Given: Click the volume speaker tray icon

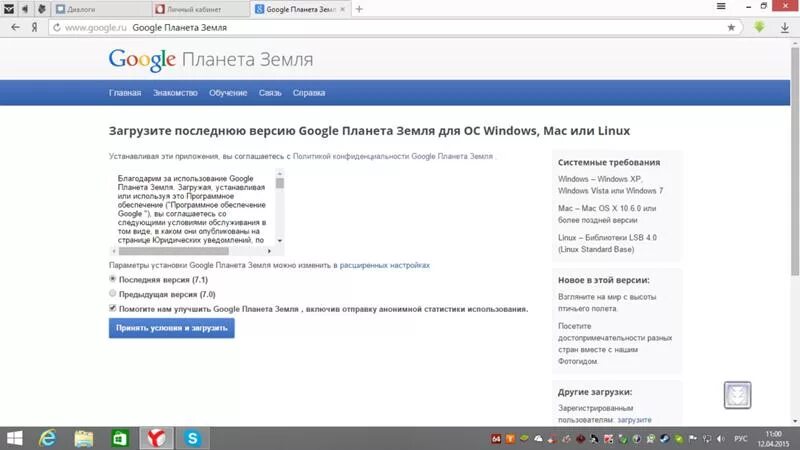Looking at the screenshot, I should click(720, 439).
